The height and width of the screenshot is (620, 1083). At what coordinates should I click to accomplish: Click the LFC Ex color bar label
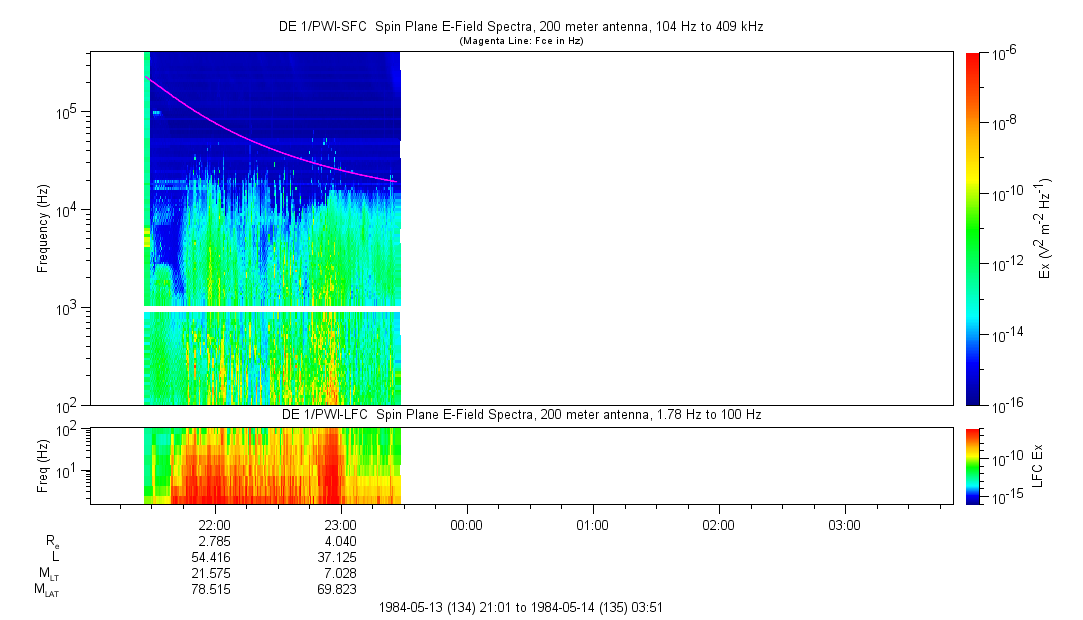coord(1038,466)
